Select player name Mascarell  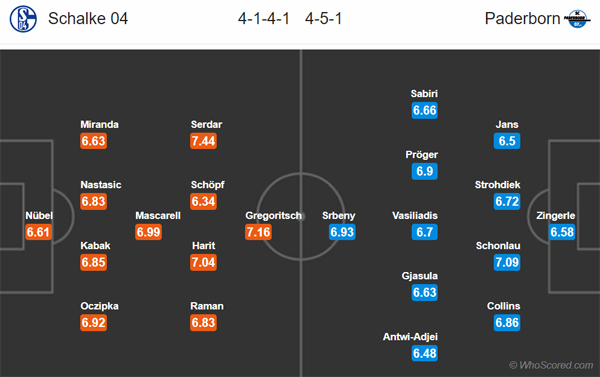158,215
